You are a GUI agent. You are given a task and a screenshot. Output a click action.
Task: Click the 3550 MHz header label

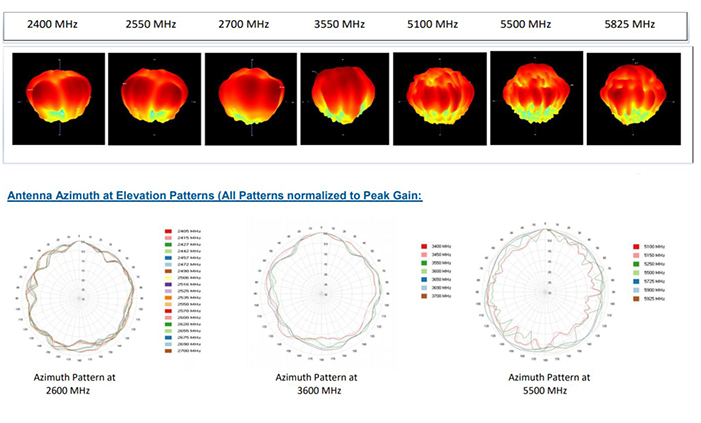(x=343, y=23)
